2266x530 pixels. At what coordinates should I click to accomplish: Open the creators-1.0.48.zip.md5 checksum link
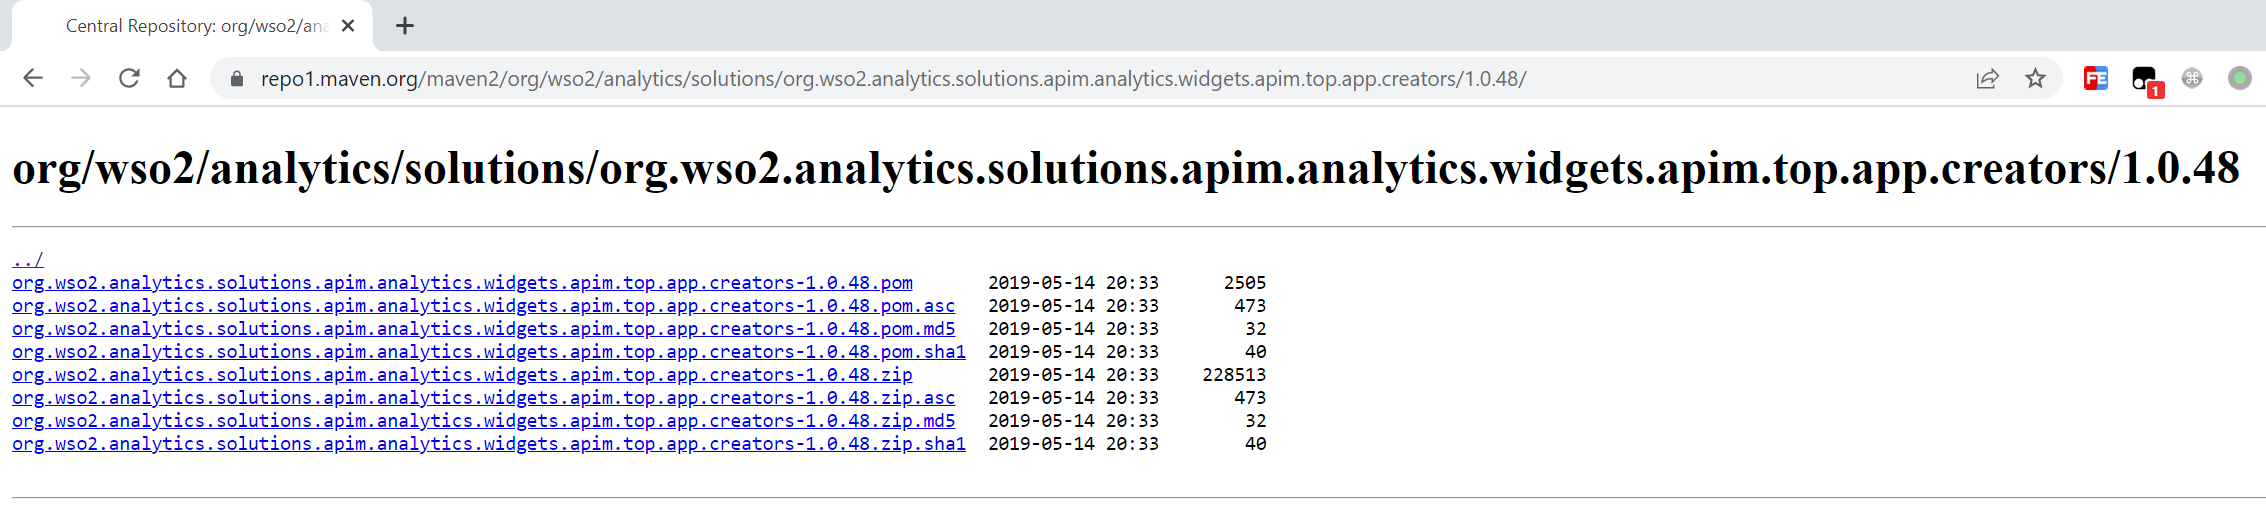(483, 421)
